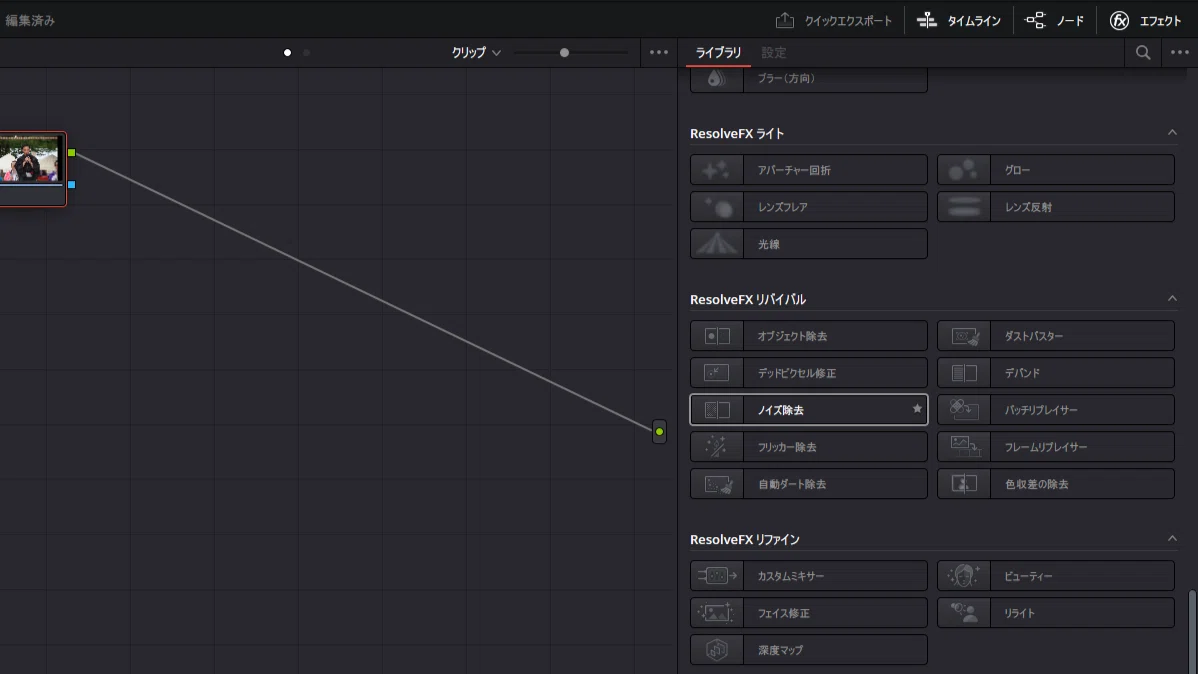Collapse the ResolveFX Revival (リバイバル) section
This screenshot has width=1198, height=674.
pos(1172,299)
